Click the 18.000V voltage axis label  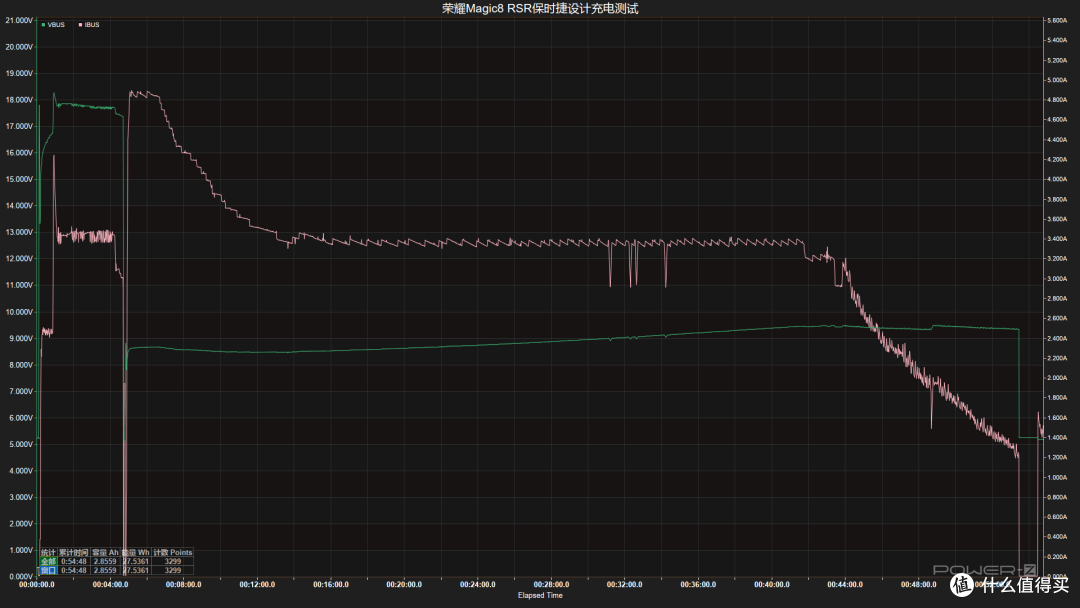(x=19, y=100)
